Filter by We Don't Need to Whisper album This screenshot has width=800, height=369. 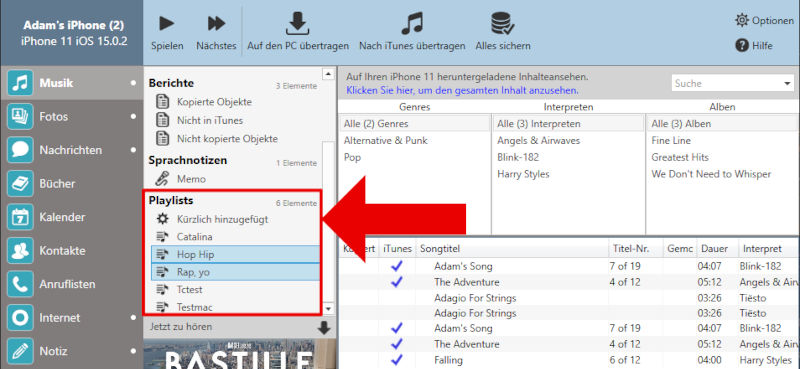pyautogui.click(x=711, y=174)
